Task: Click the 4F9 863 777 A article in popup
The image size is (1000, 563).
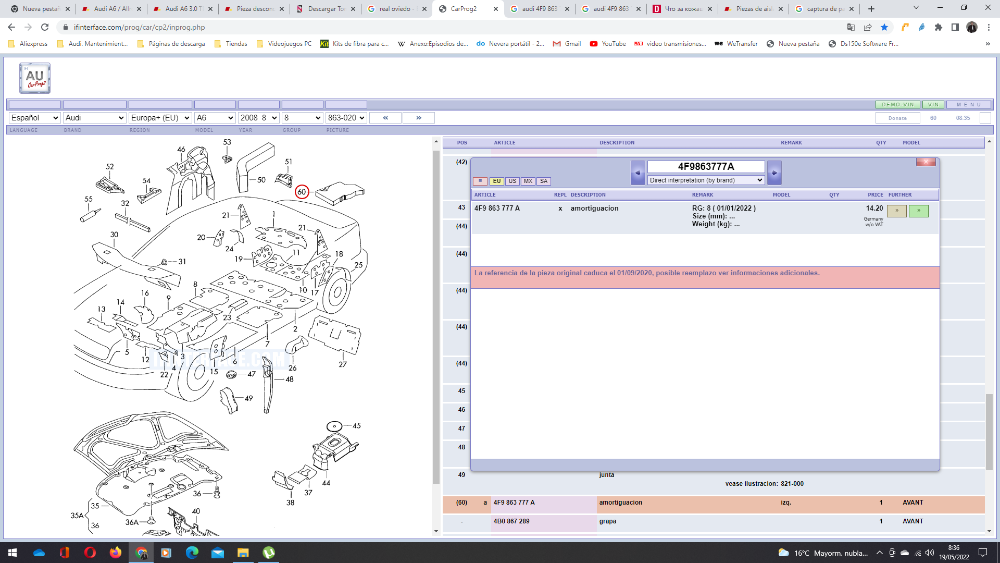Action: (497, 208)
